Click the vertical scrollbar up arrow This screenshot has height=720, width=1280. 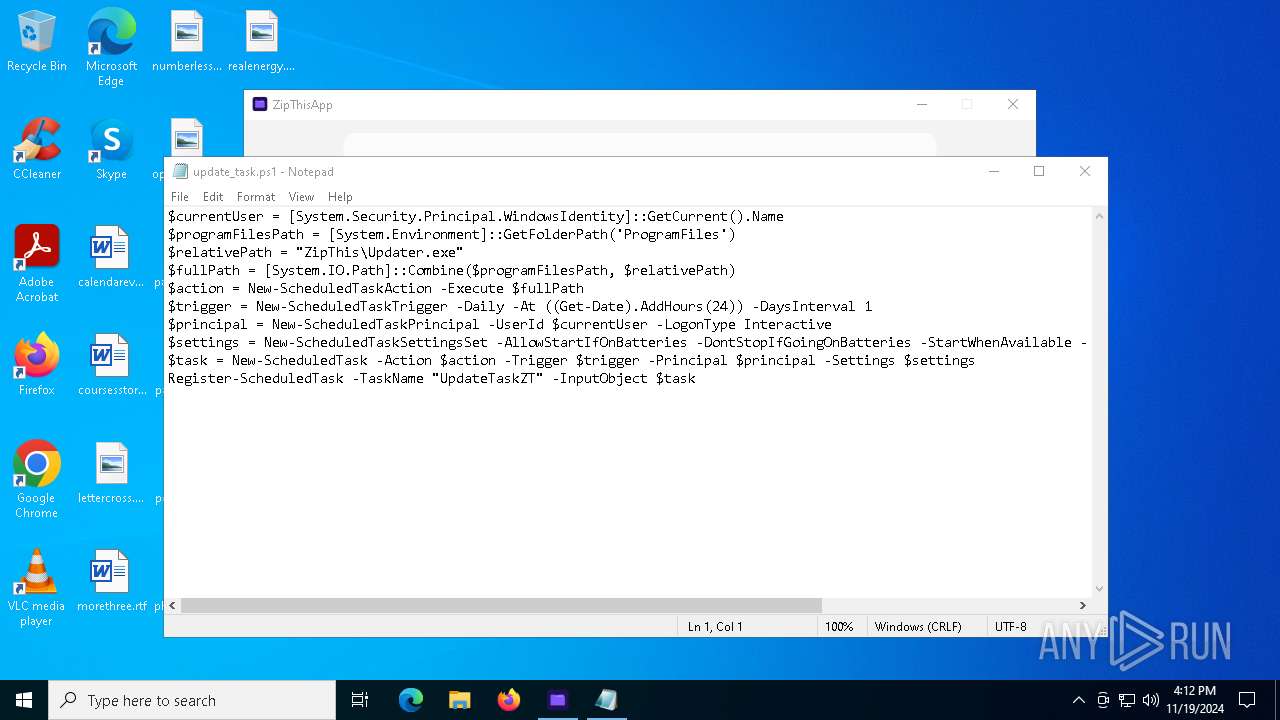1099,216
